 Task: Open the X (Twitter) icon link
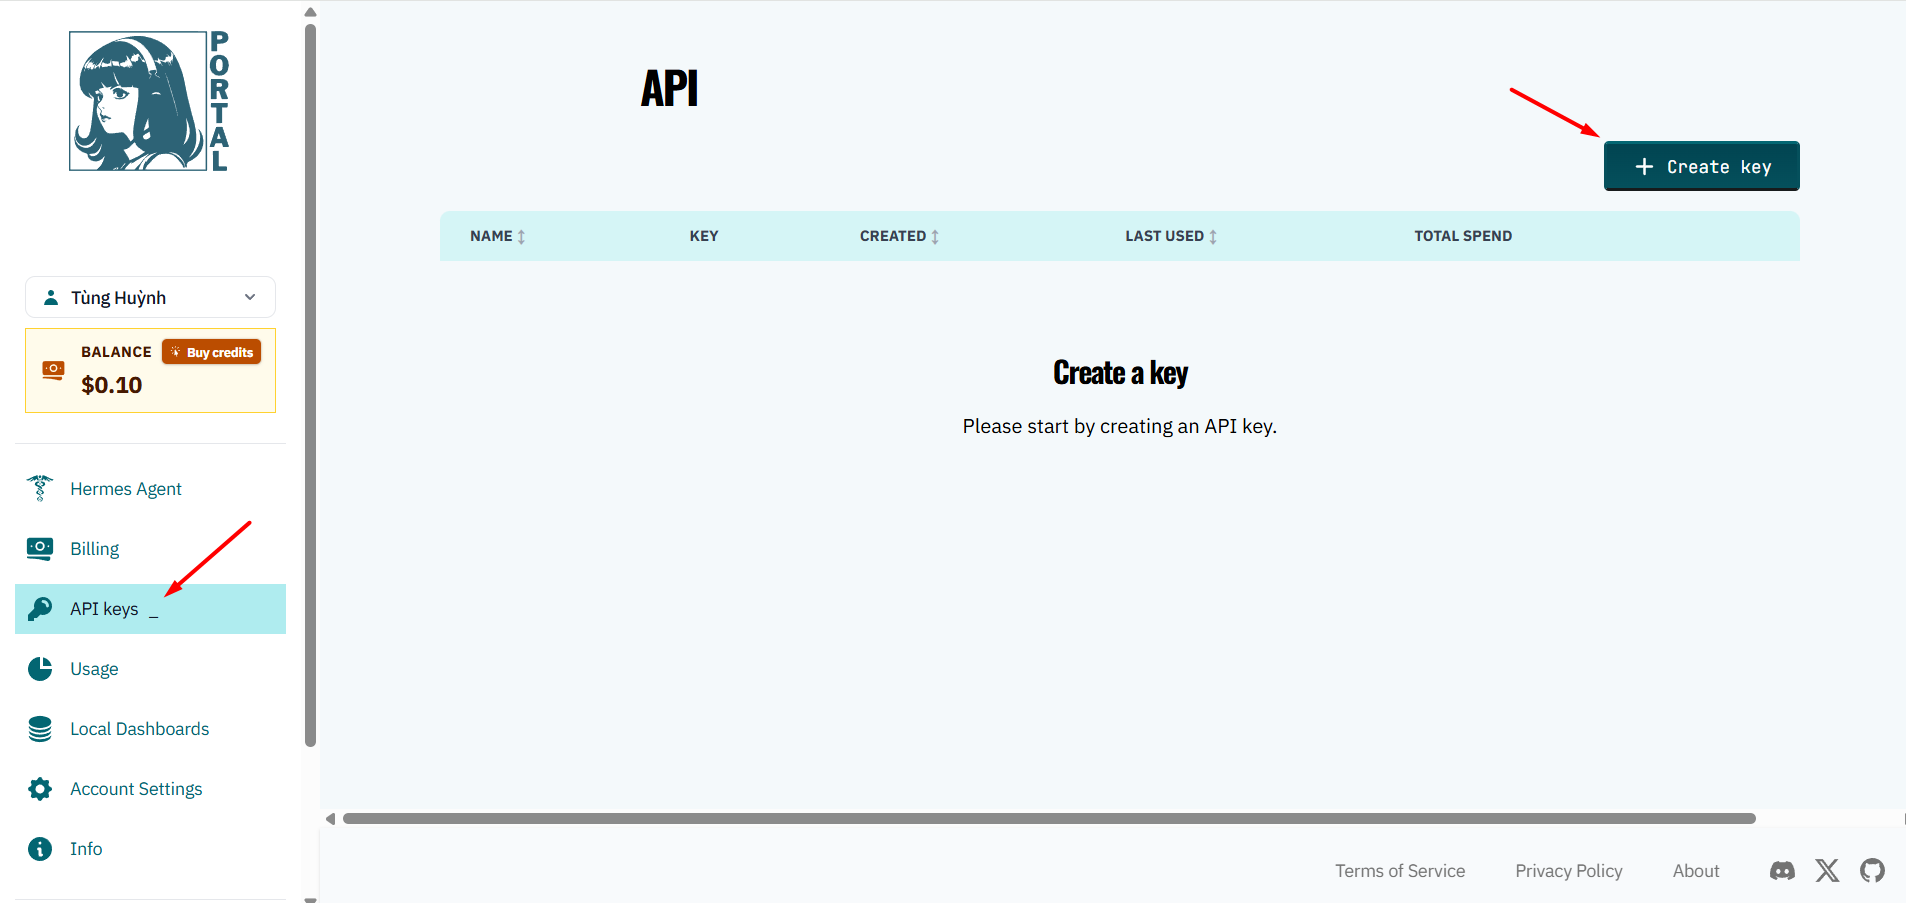[1827, 871]
